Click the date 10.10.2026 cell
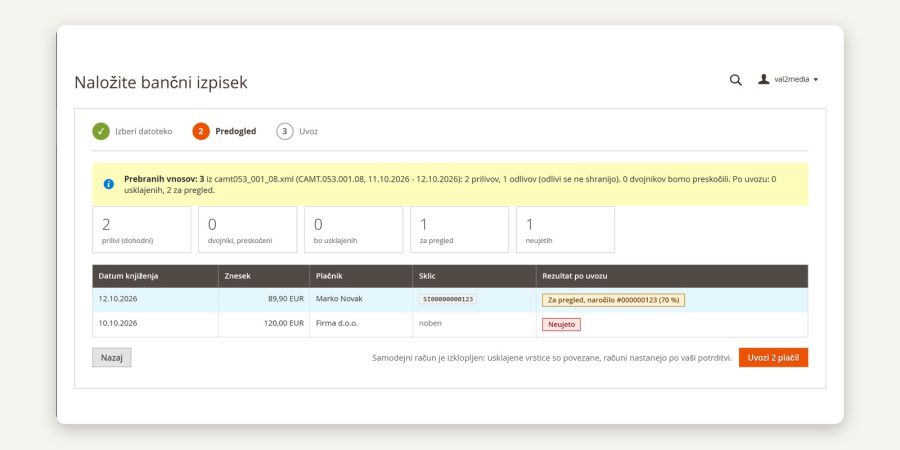 [155, 324]
